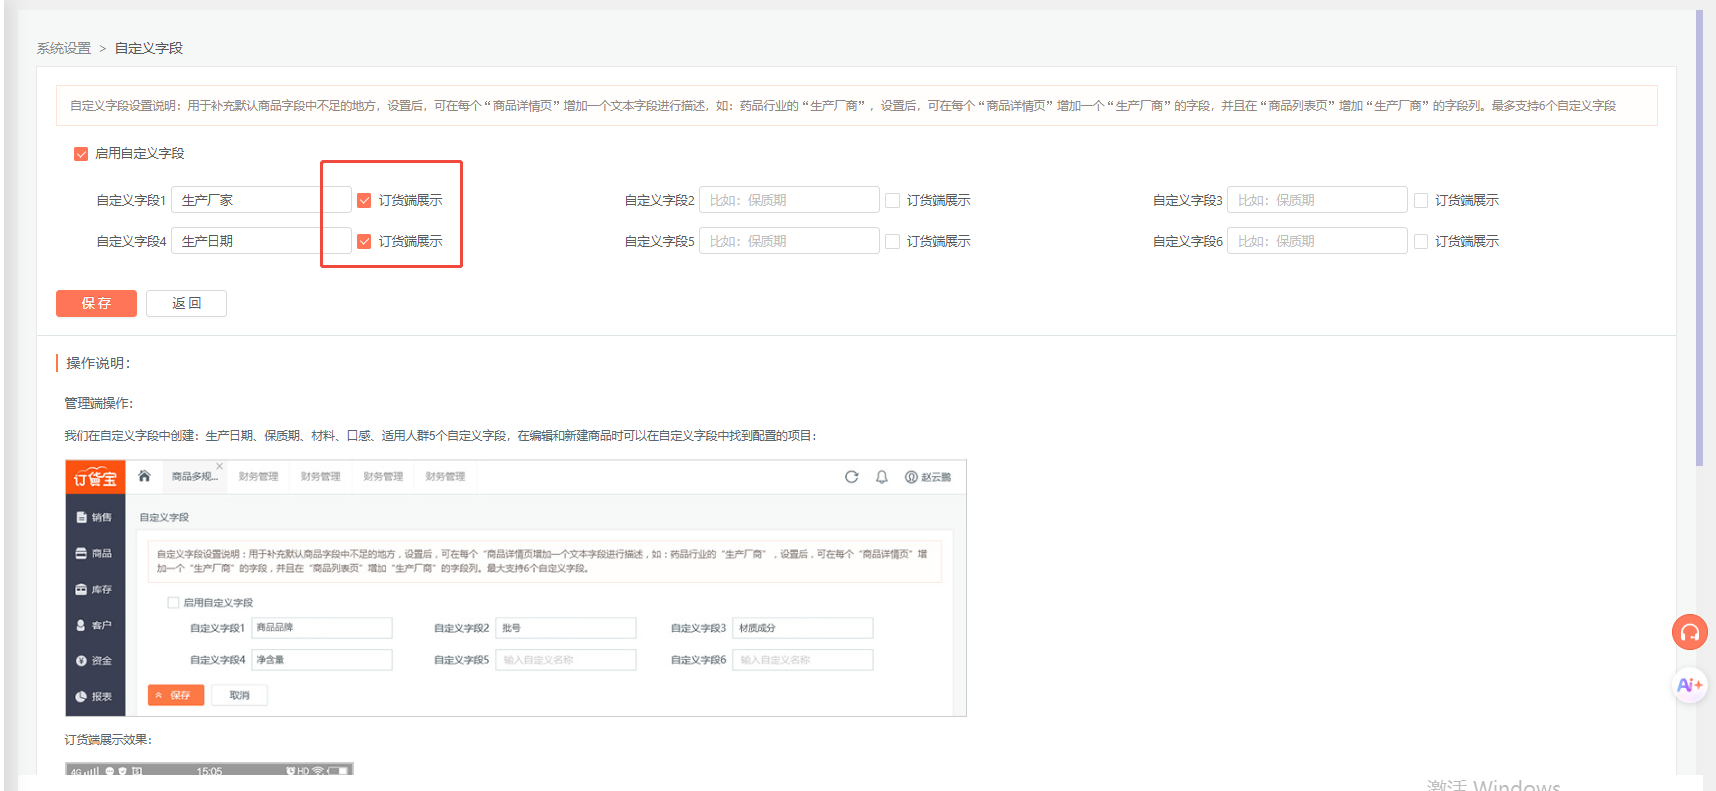Image resolution: width=1716 pixels, height=791 pixels.
Task: Focus the 自定义字段4 input containing 生产日期
Action: pyautogui.click(x=261, y=241)
